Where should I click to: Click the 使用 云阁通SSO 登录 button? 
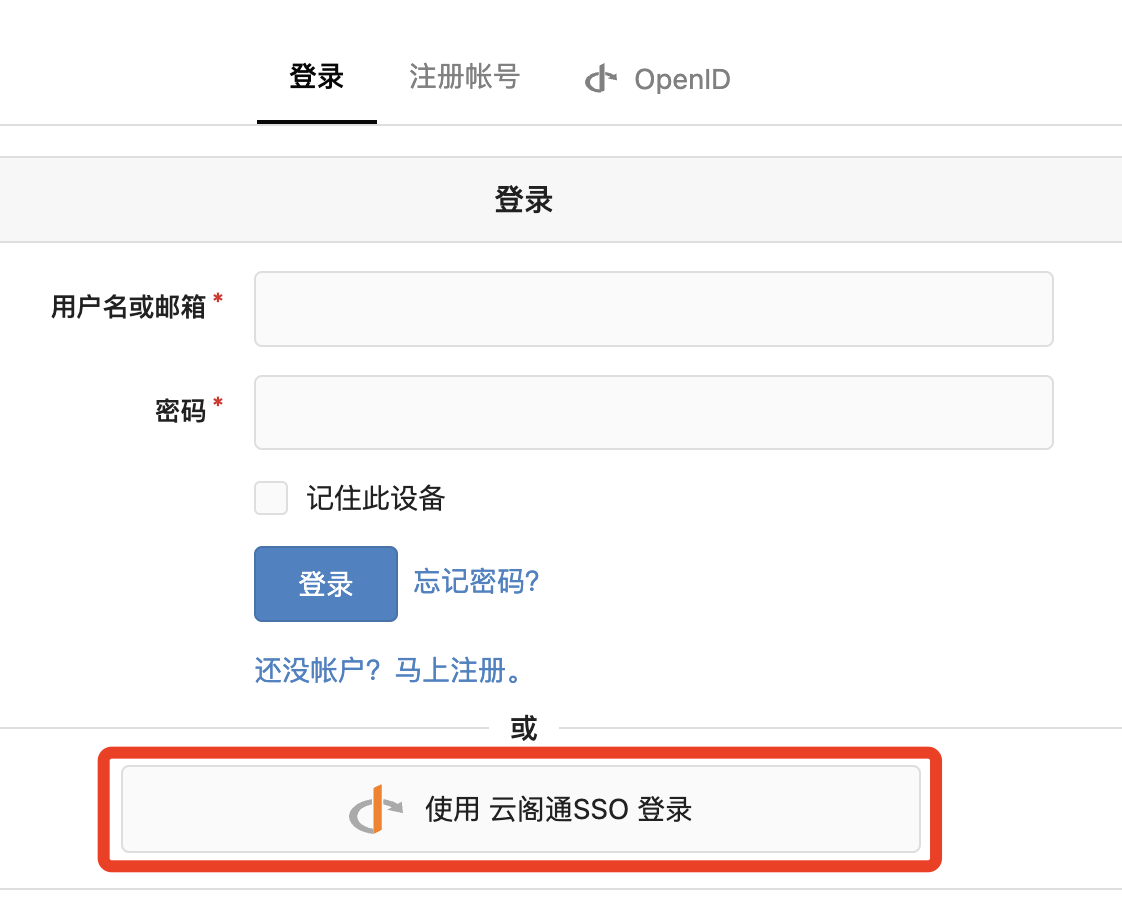tap(520, 809)
